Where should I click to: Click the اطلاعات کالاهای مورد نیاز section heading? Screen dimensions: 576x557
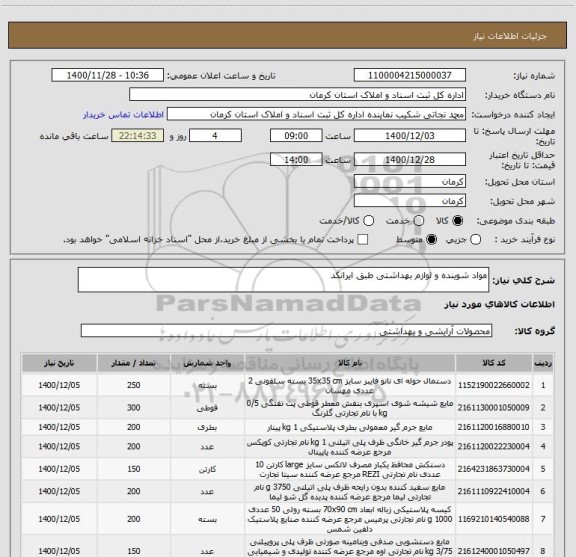[500, 305]
